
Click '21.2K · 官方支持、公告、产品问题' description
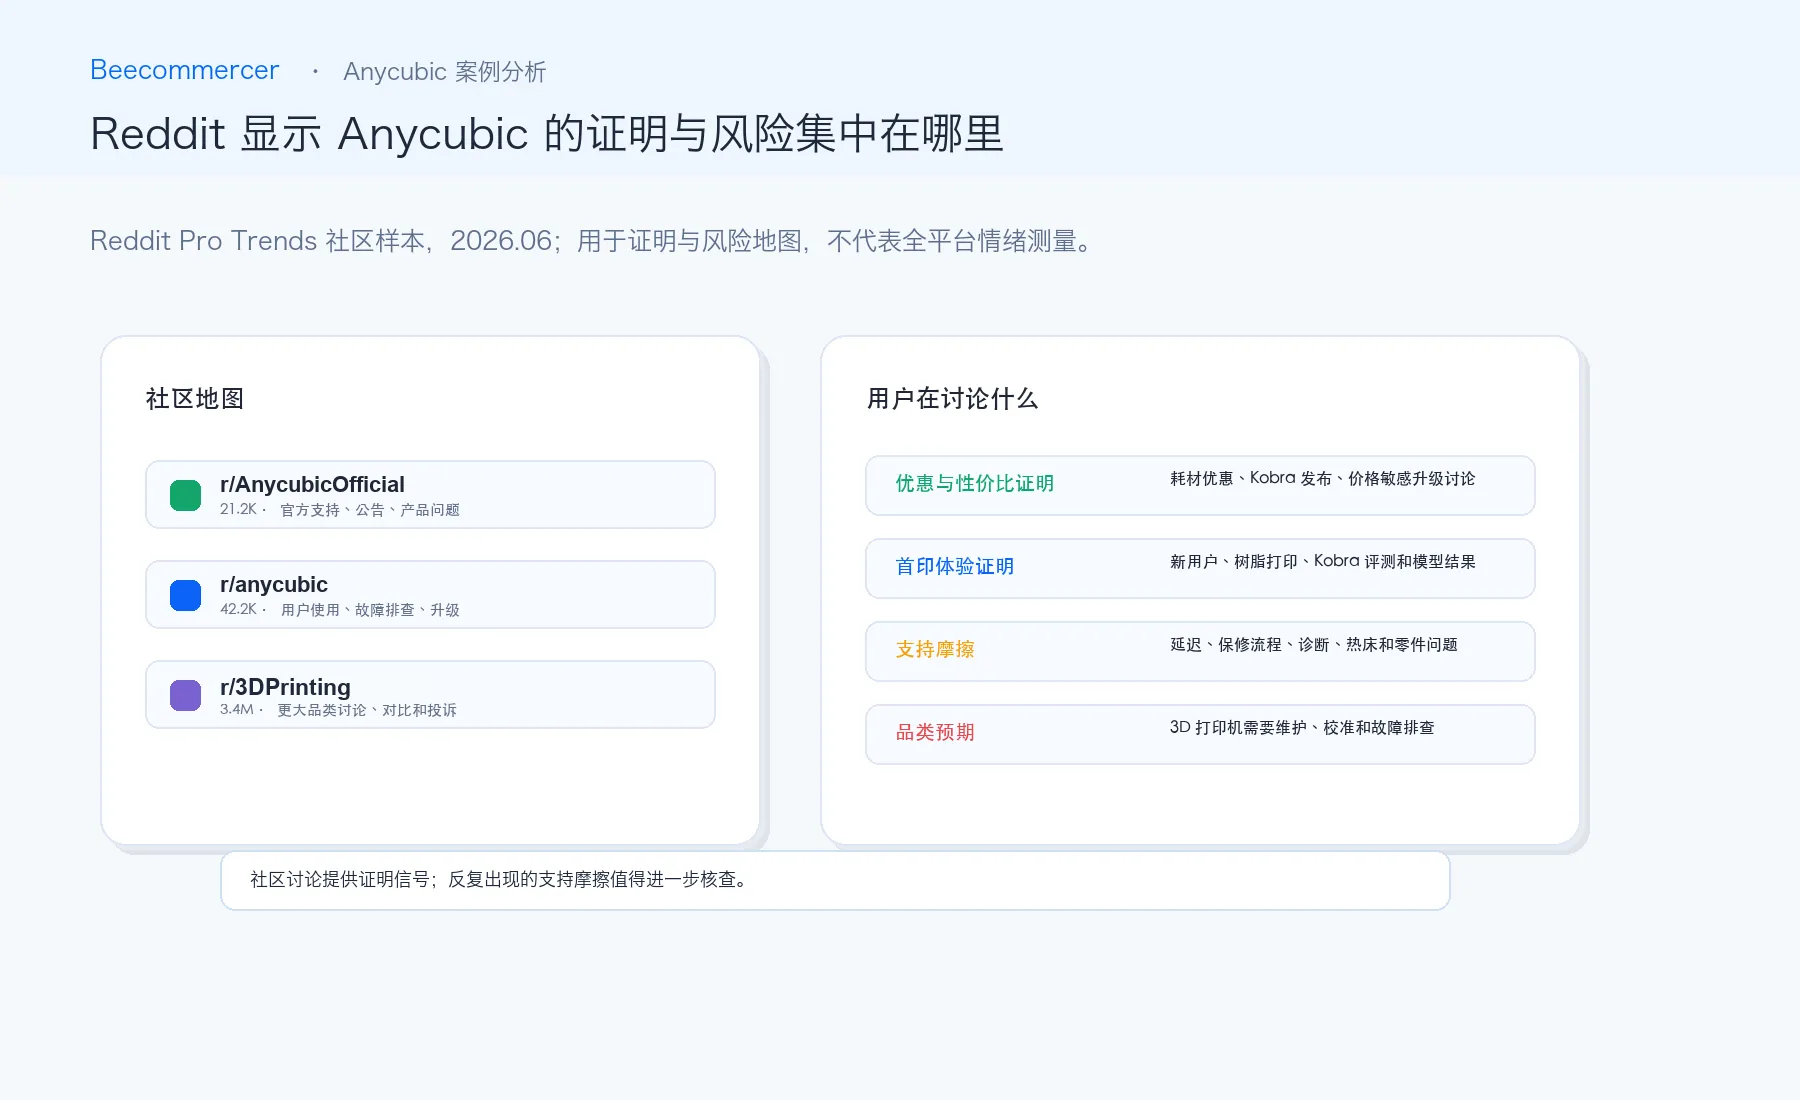coord(340,510)
